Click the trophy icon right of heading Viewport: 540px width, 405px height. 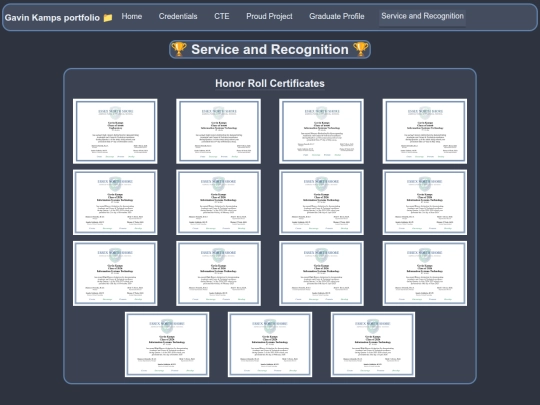coord(361,49)
